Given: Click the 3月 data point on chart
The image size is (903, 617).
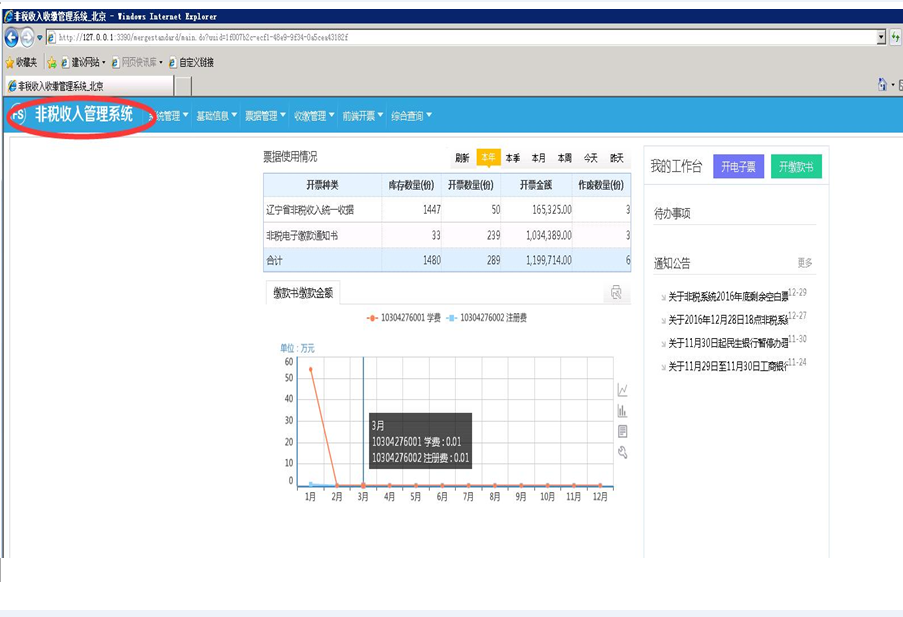Looking at the screenshot, I should tap(363, 486).
